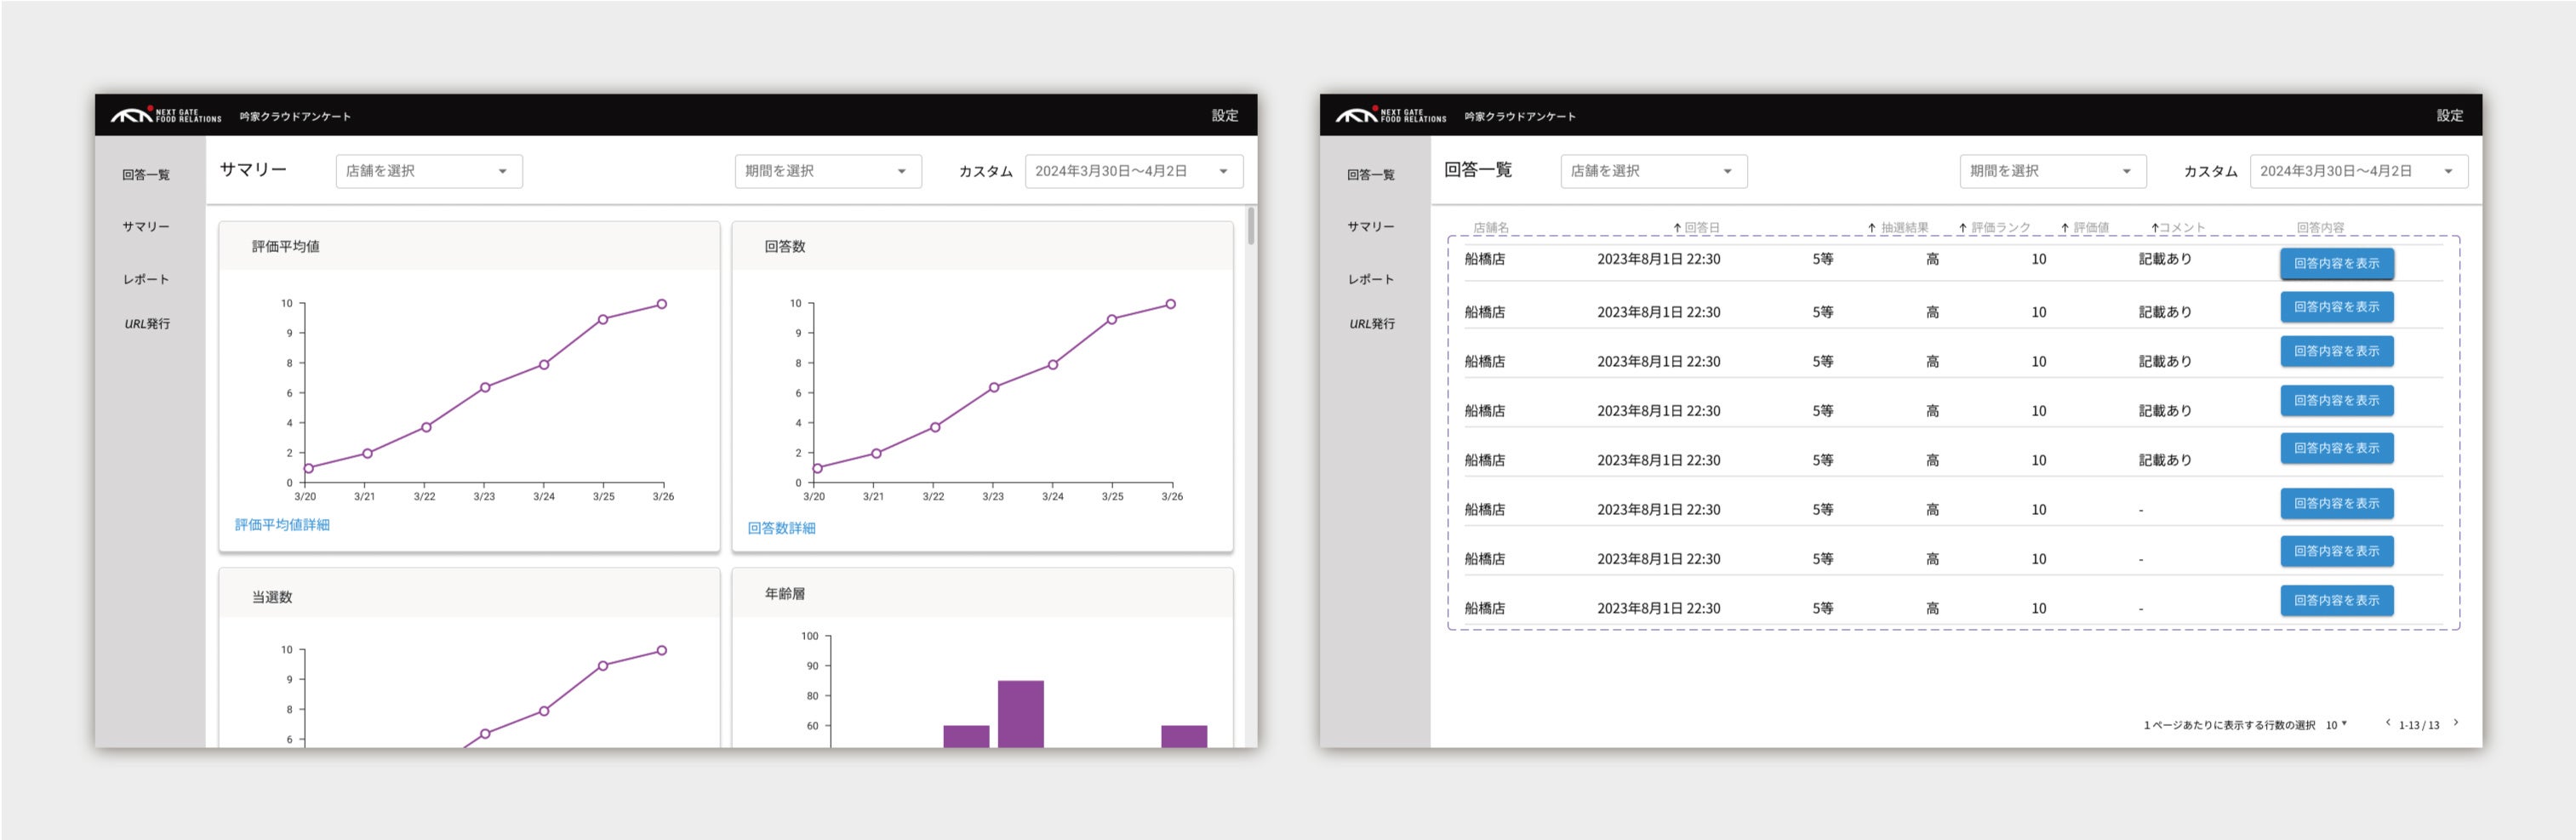Click 回答内容を表示 in the first table row
Image resolution: width=2576 pixels, height=840 pixels.
point(2337,264)
